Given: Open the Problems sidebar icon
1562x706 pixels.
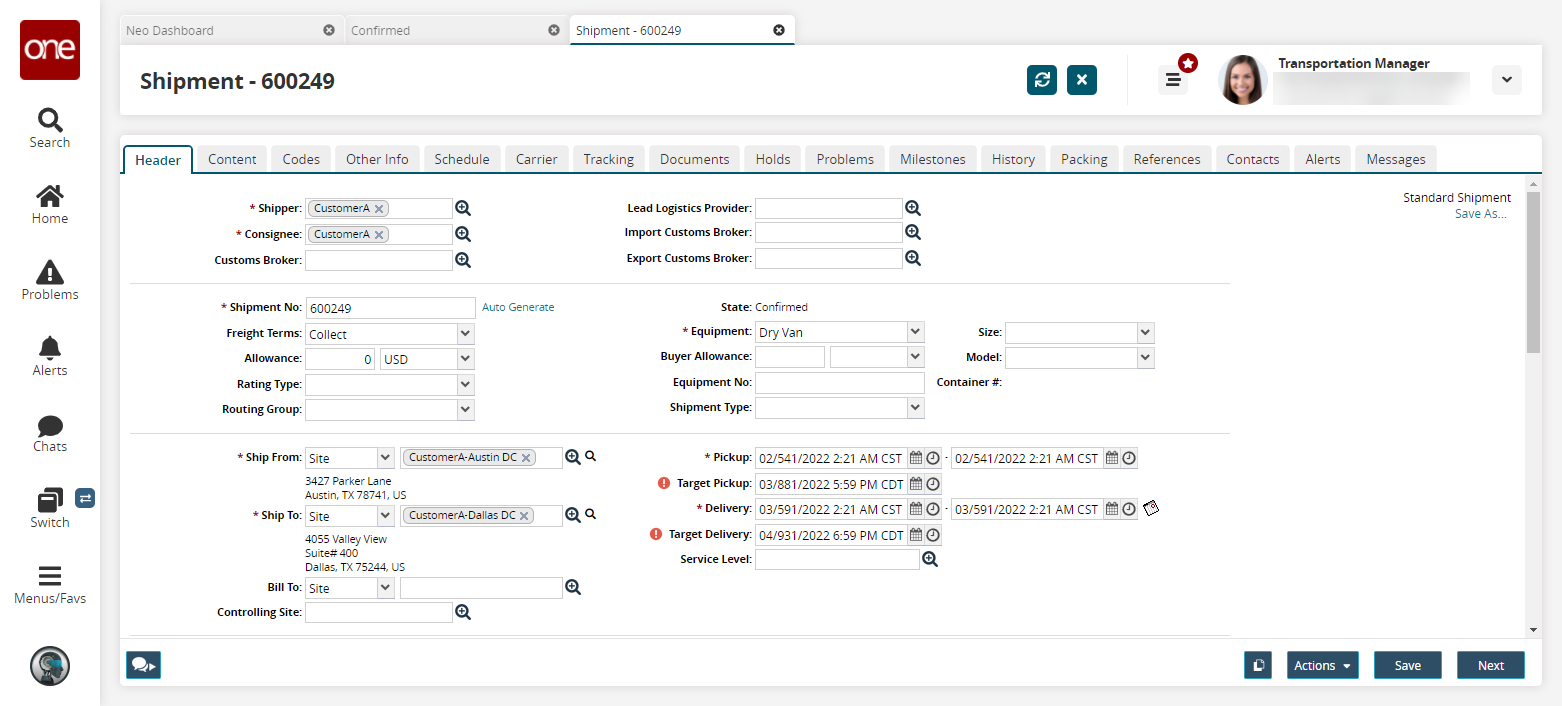Looking at the screenshot, I should point(49,279).
